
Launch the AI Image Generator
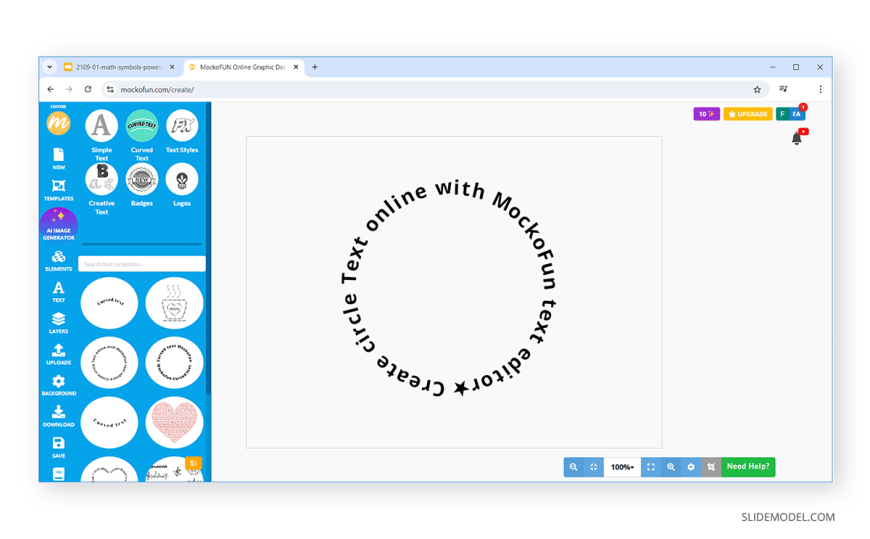pos(58,225)
